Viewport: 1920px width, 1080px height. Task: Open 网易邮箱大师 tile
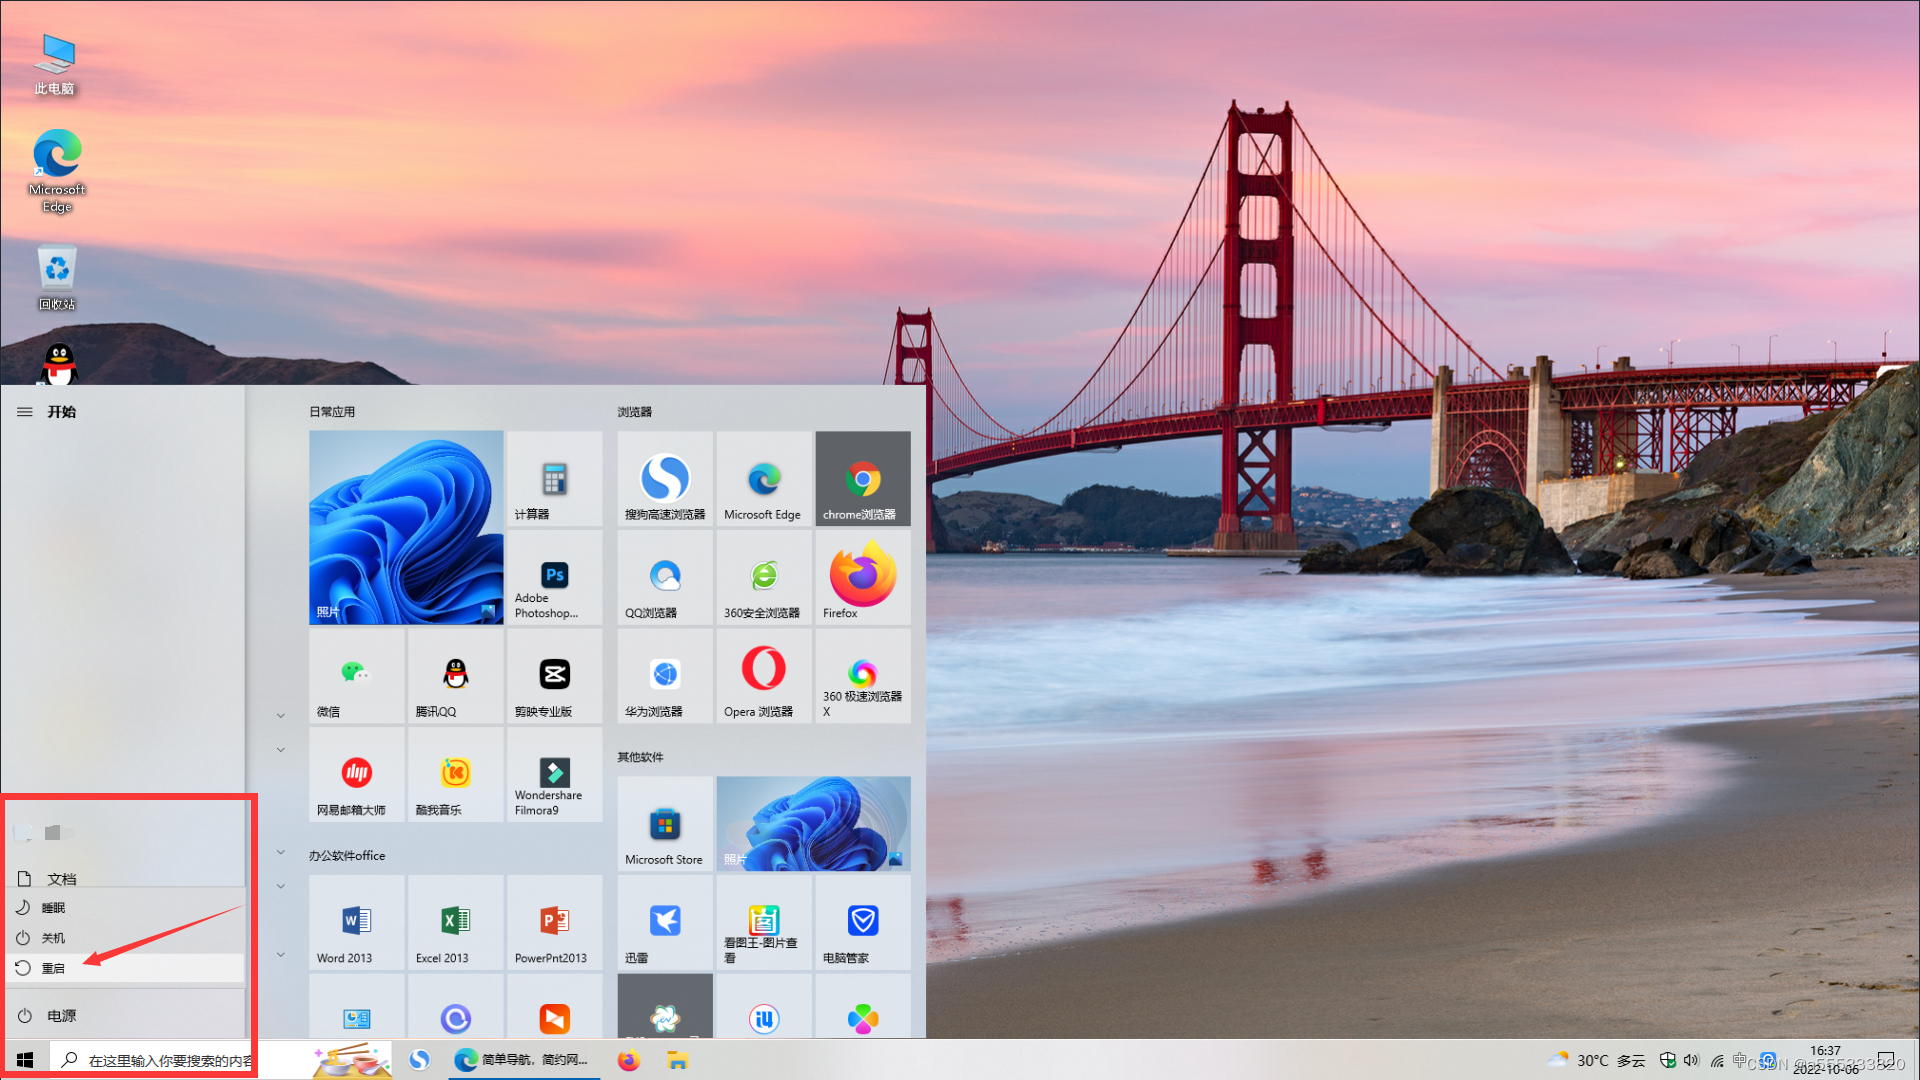(x=356, y=775)
